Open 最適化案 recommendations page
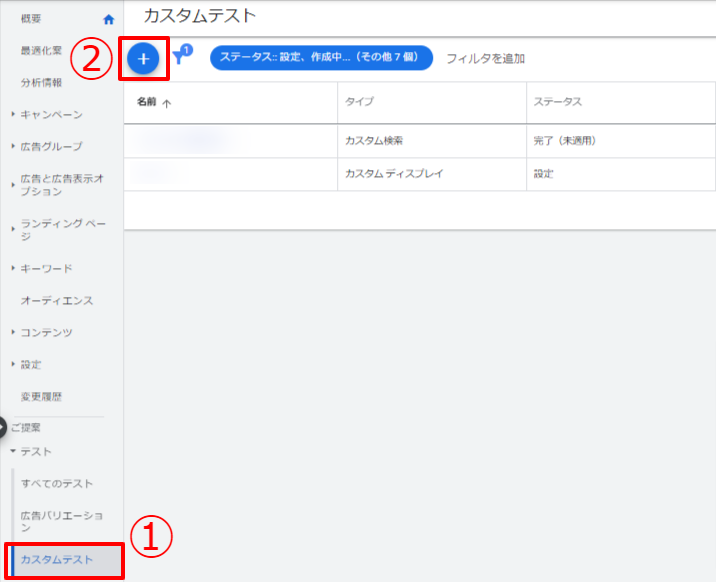Viewport: 716px width, 582px height. pyautogui.click(x=41, y=50)
